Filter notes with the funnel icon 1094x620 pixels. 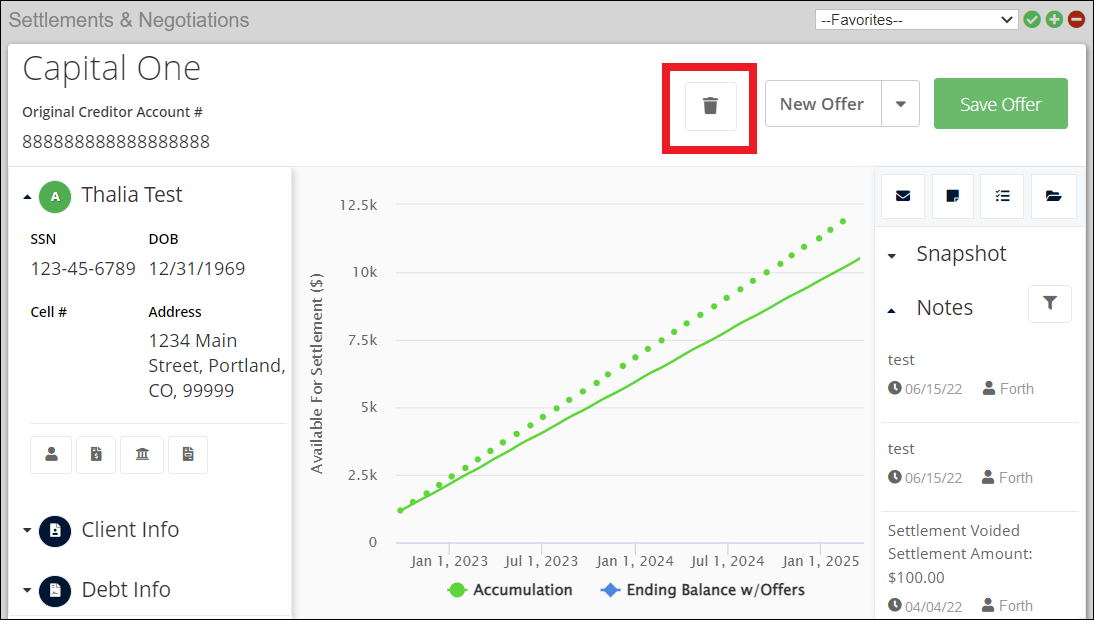(1049, 303)
